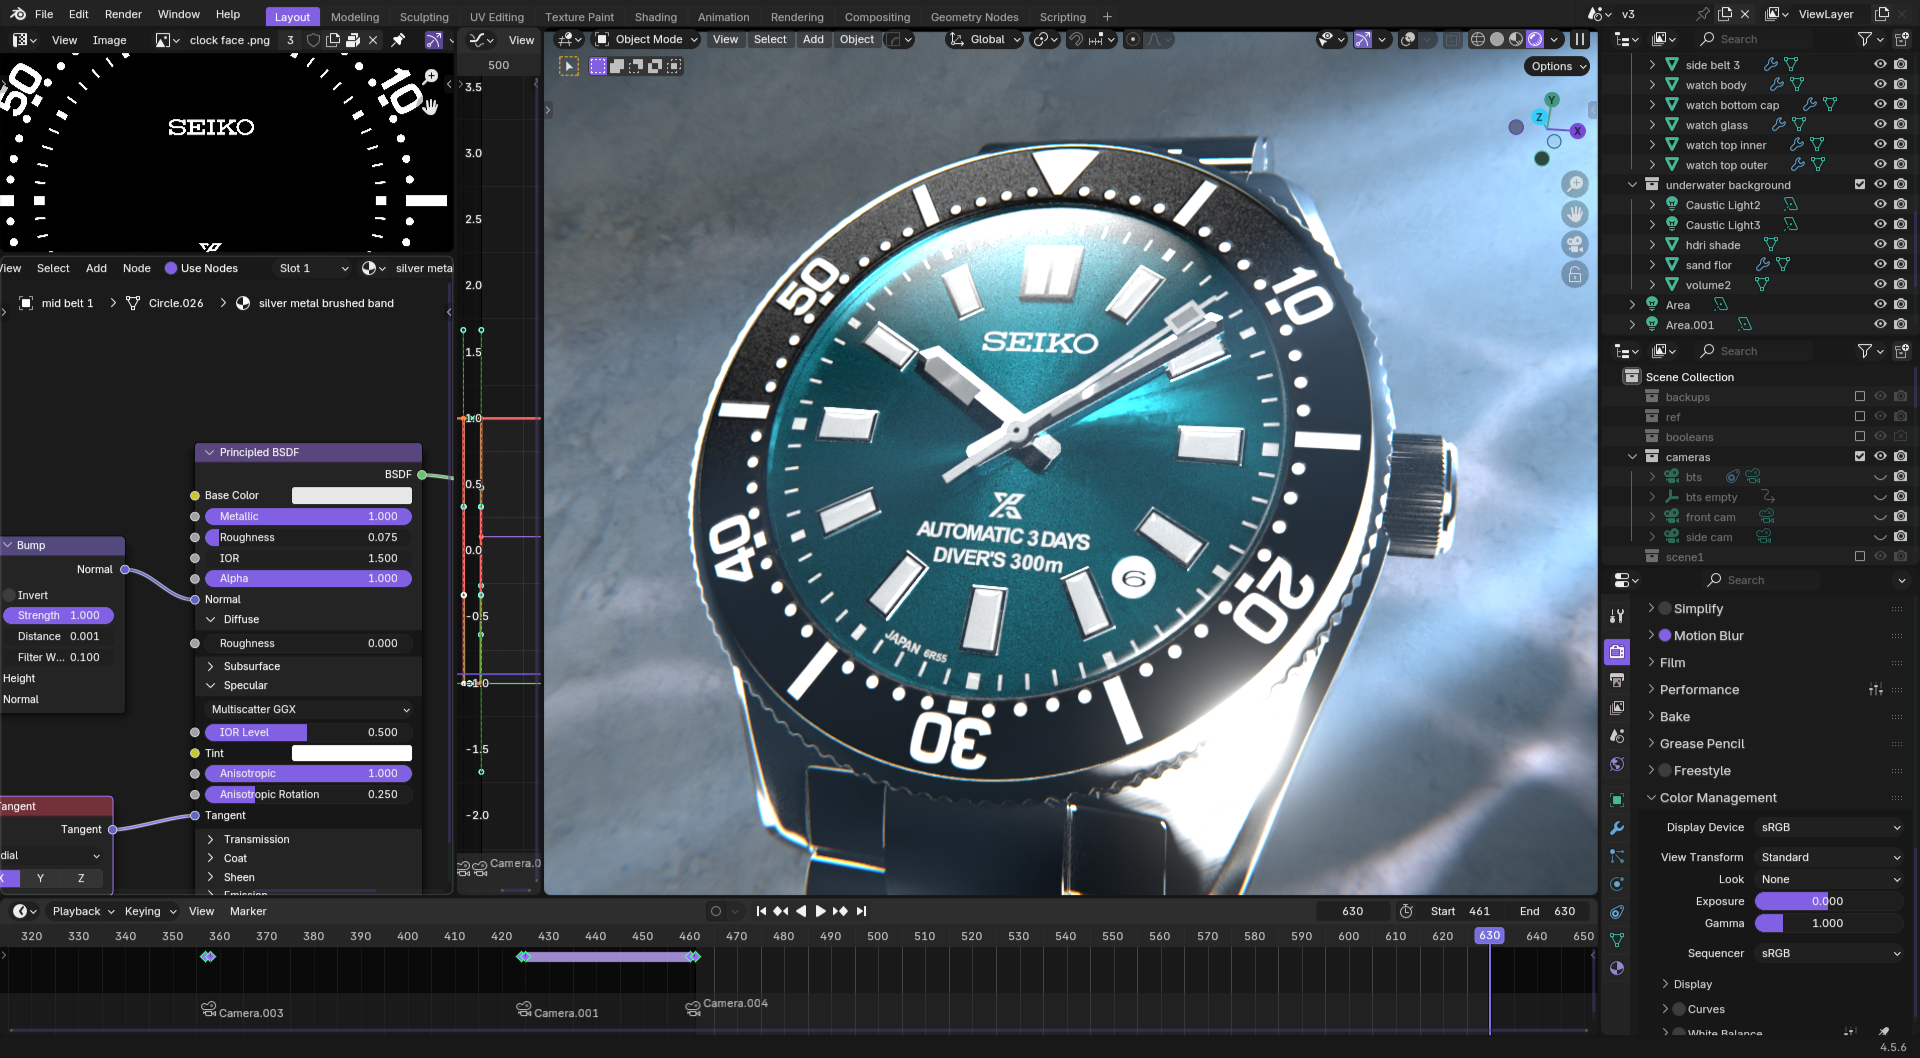The width and height of the screenshot is (1920, 1058).
Task: Uncheck the cameras collection checkbox
Action: [x=1860, y=456]
